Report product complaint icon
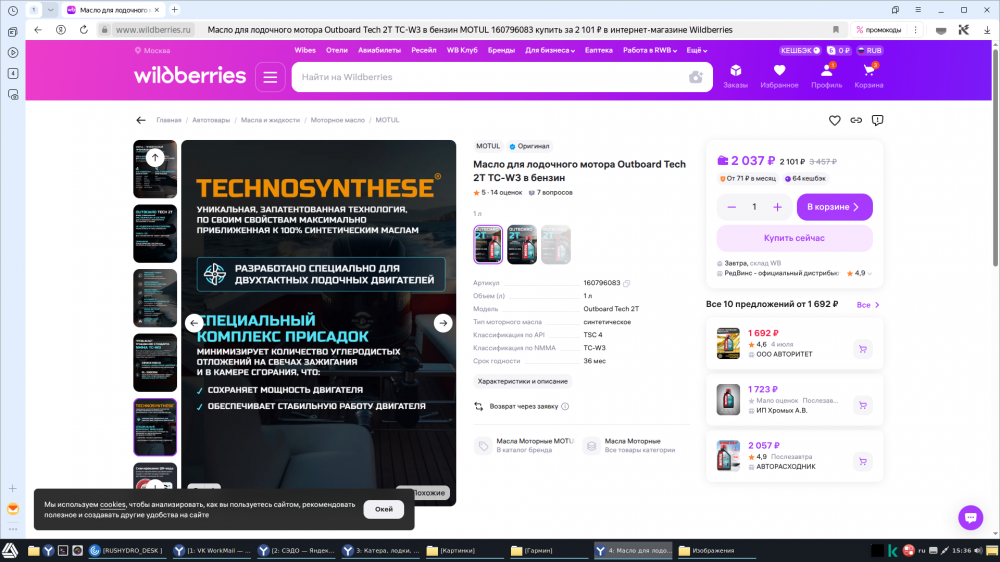This screenshot has width=1000, height=562. tap(878, 120)
